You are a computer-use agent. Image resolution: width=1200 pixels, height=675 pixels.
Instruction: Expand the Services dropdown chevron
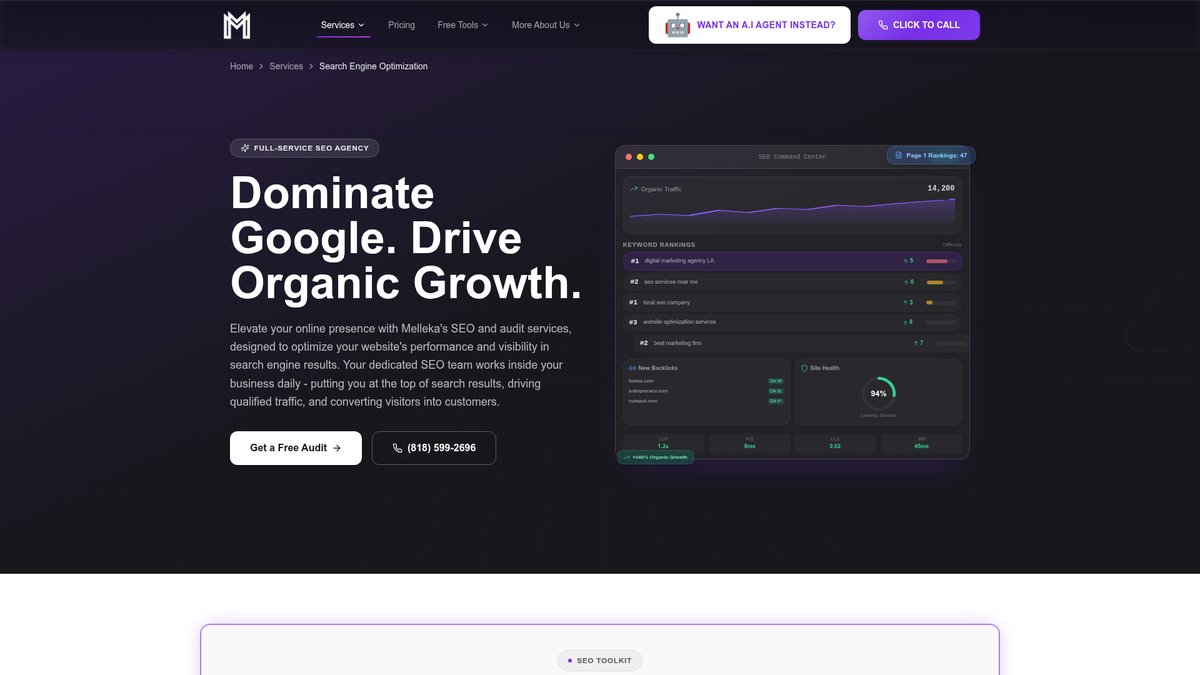point(361,25)
